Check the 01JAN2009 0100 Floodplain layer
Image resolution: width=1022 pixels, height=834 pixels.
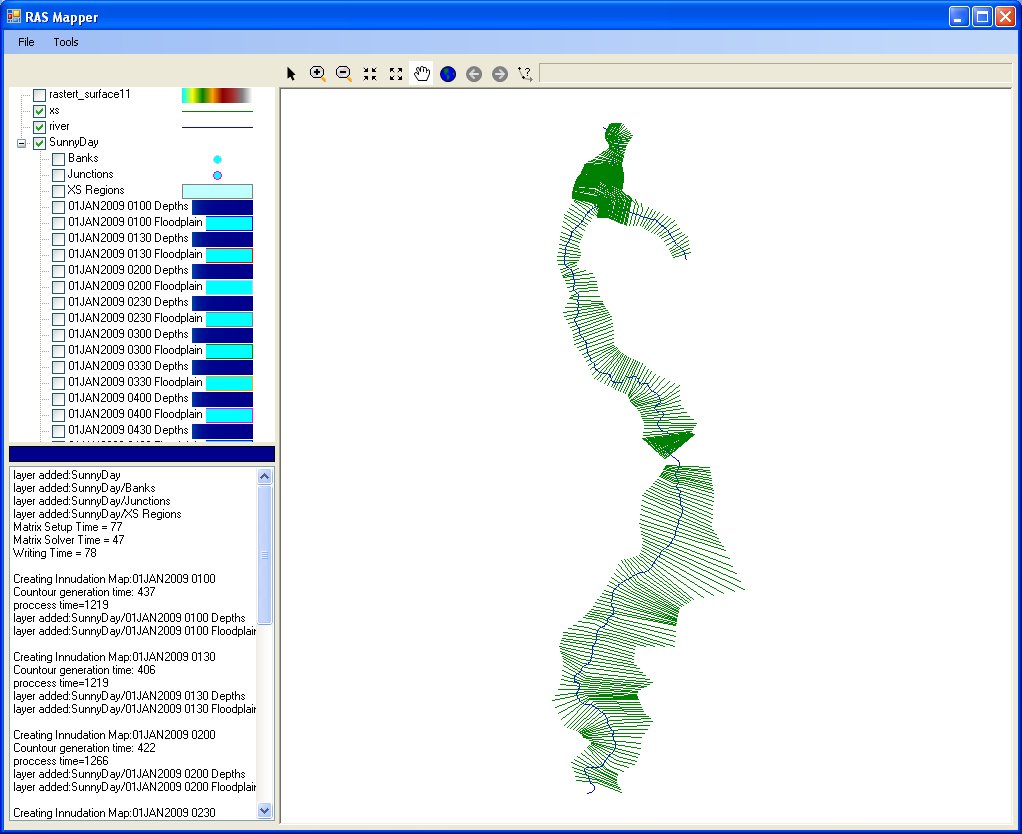click(59, 223)
